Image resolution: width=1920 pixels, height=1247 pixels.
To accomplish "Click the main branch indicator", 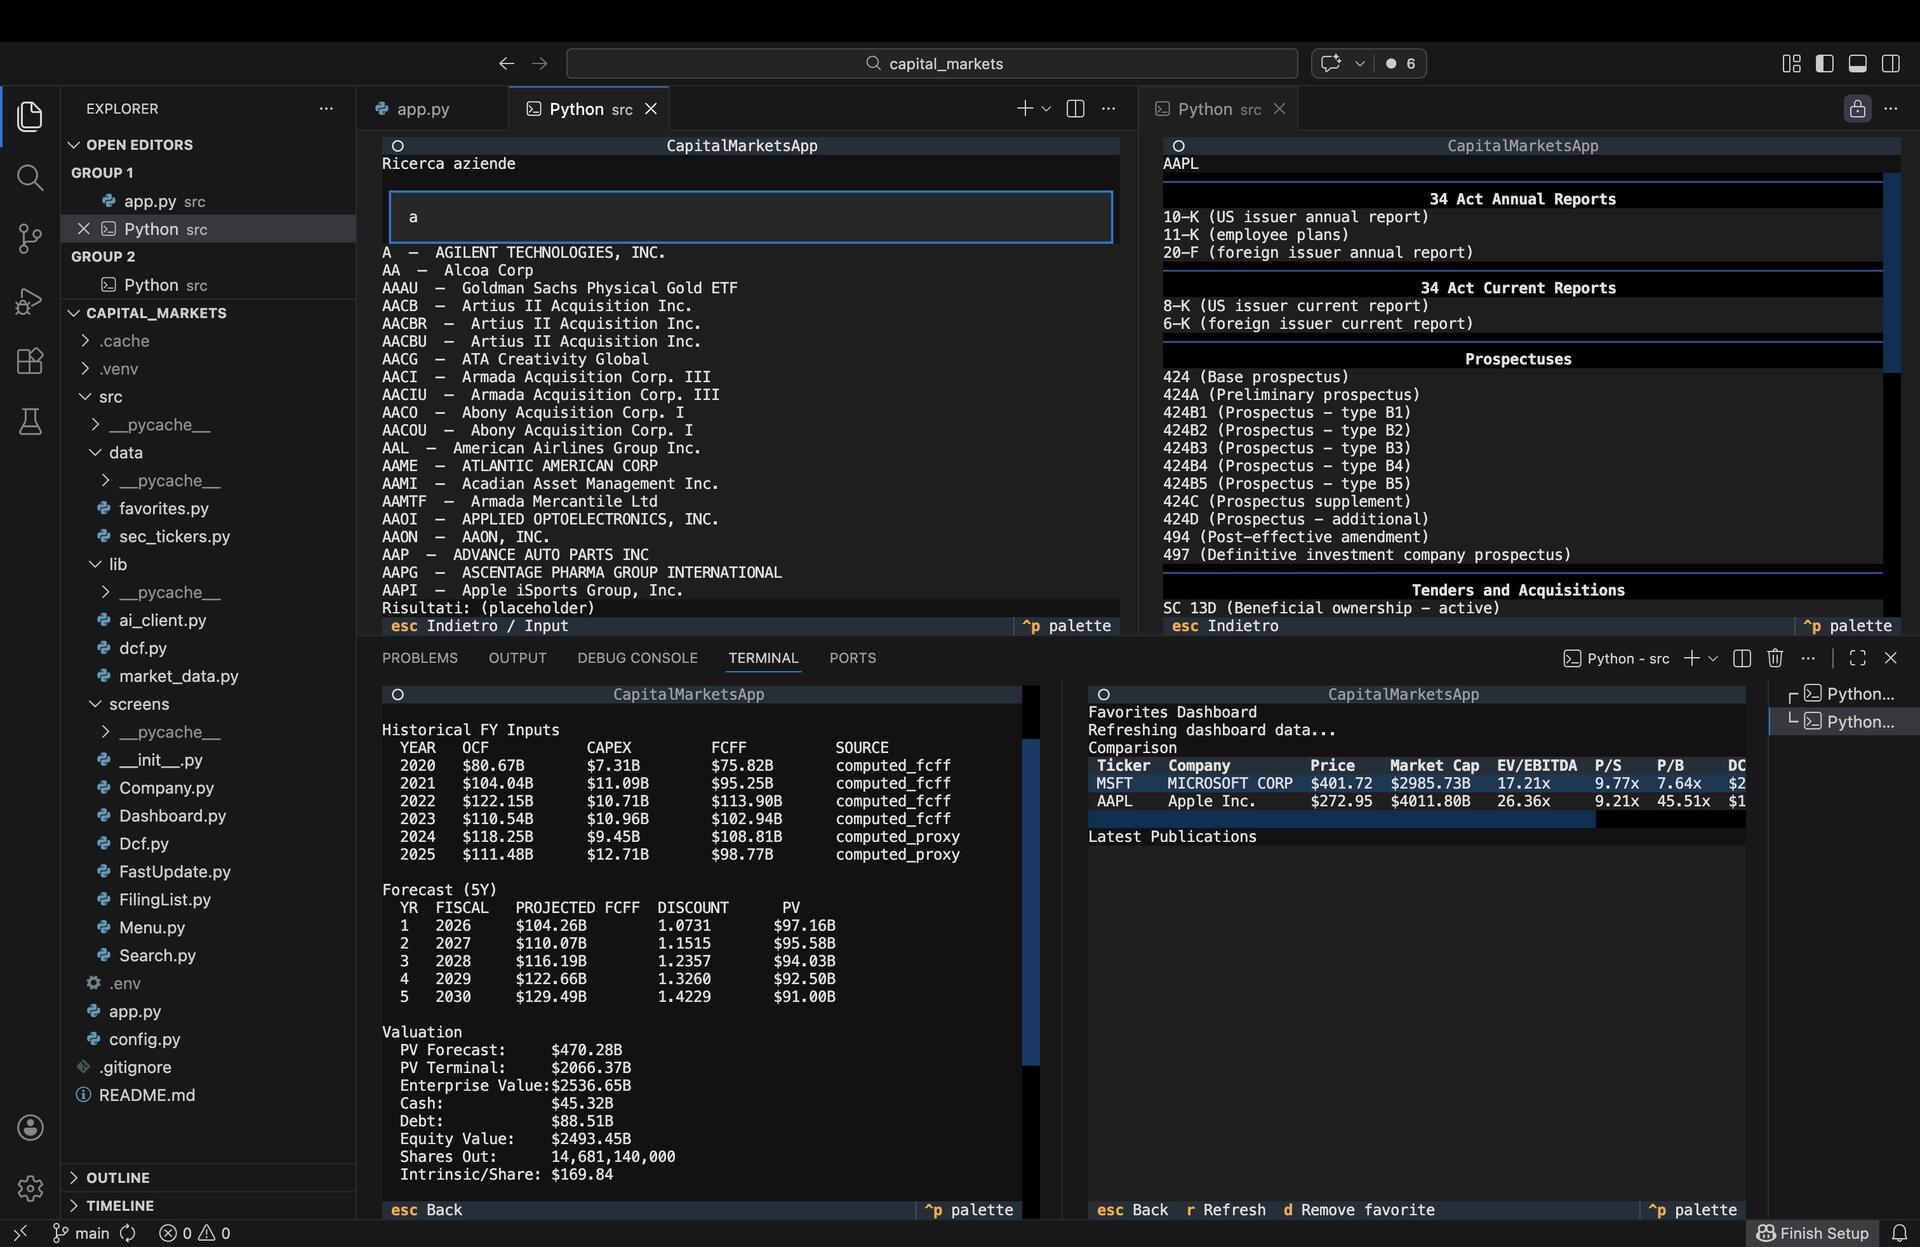I will (x=80, y=1233).
